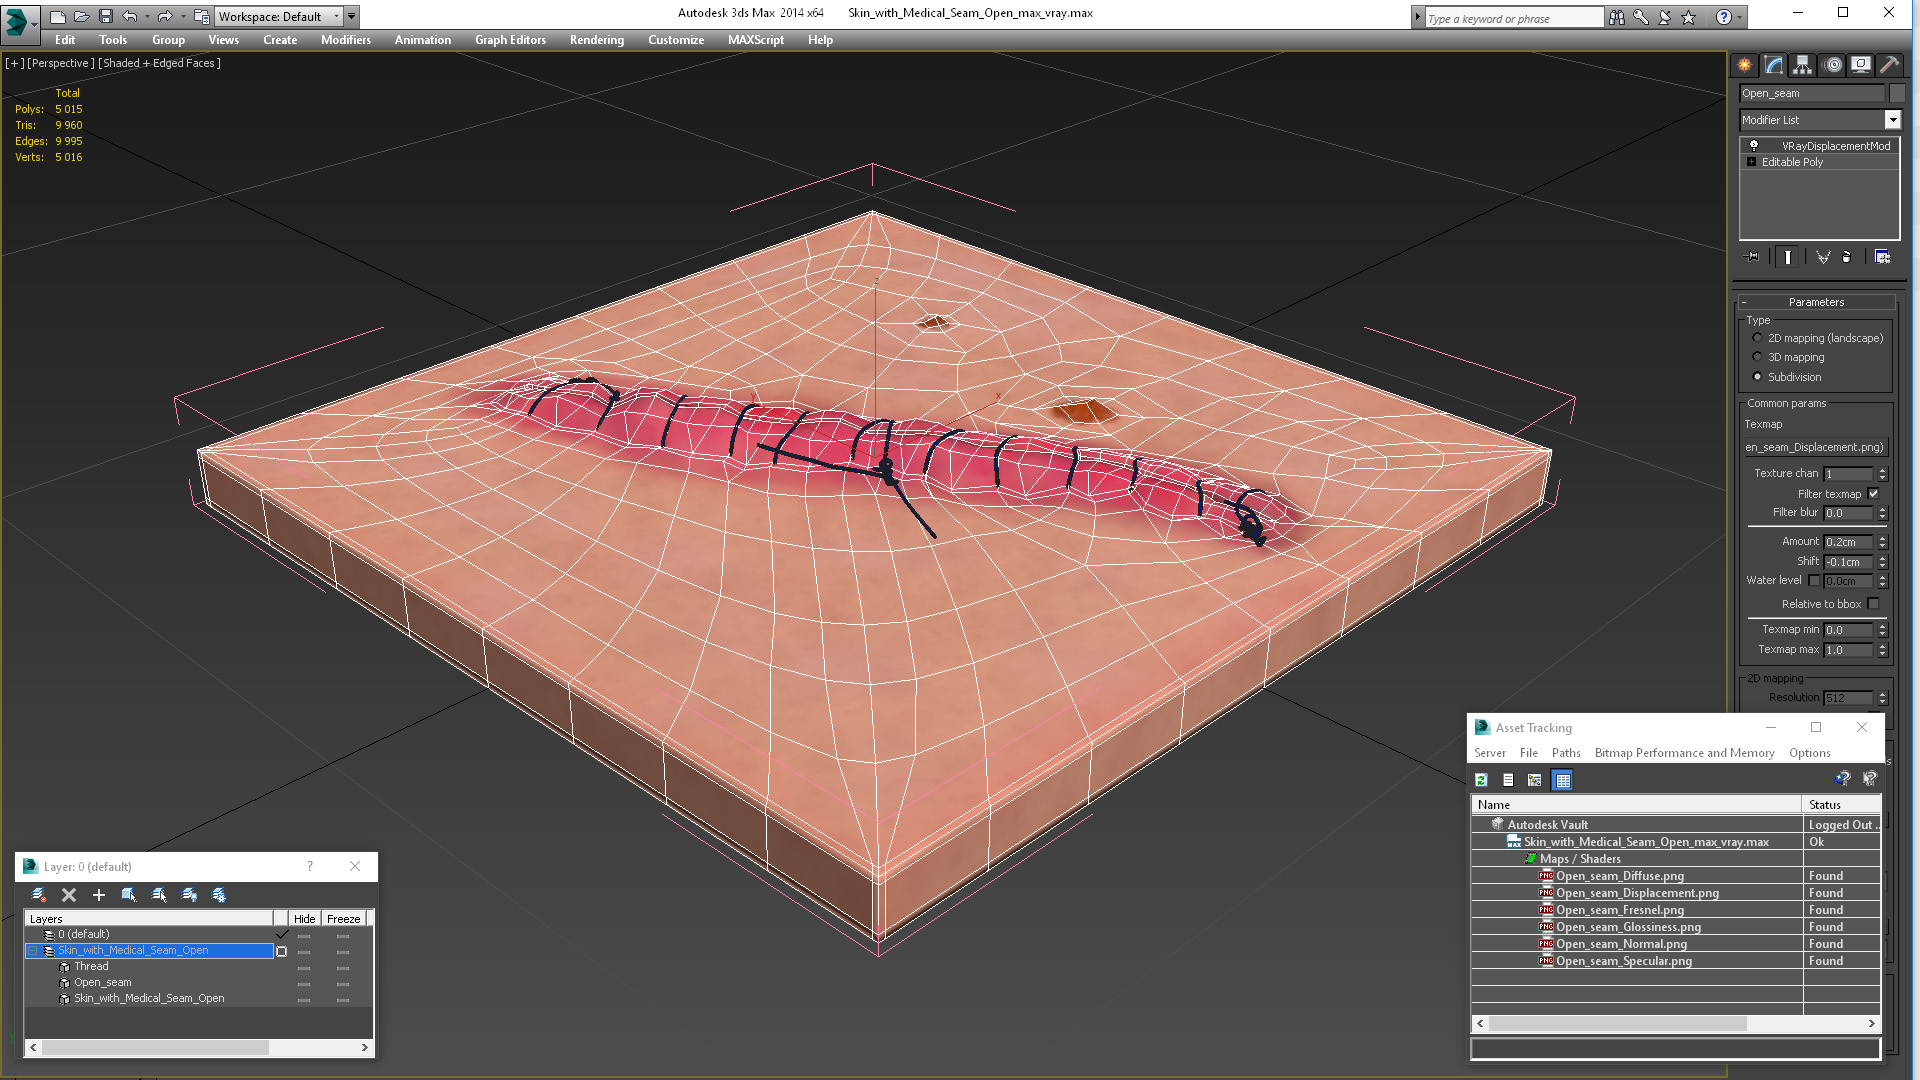Open the Modifiers menu
Viewport: 1920px width, 1080px height.
(x=345, y=40)
